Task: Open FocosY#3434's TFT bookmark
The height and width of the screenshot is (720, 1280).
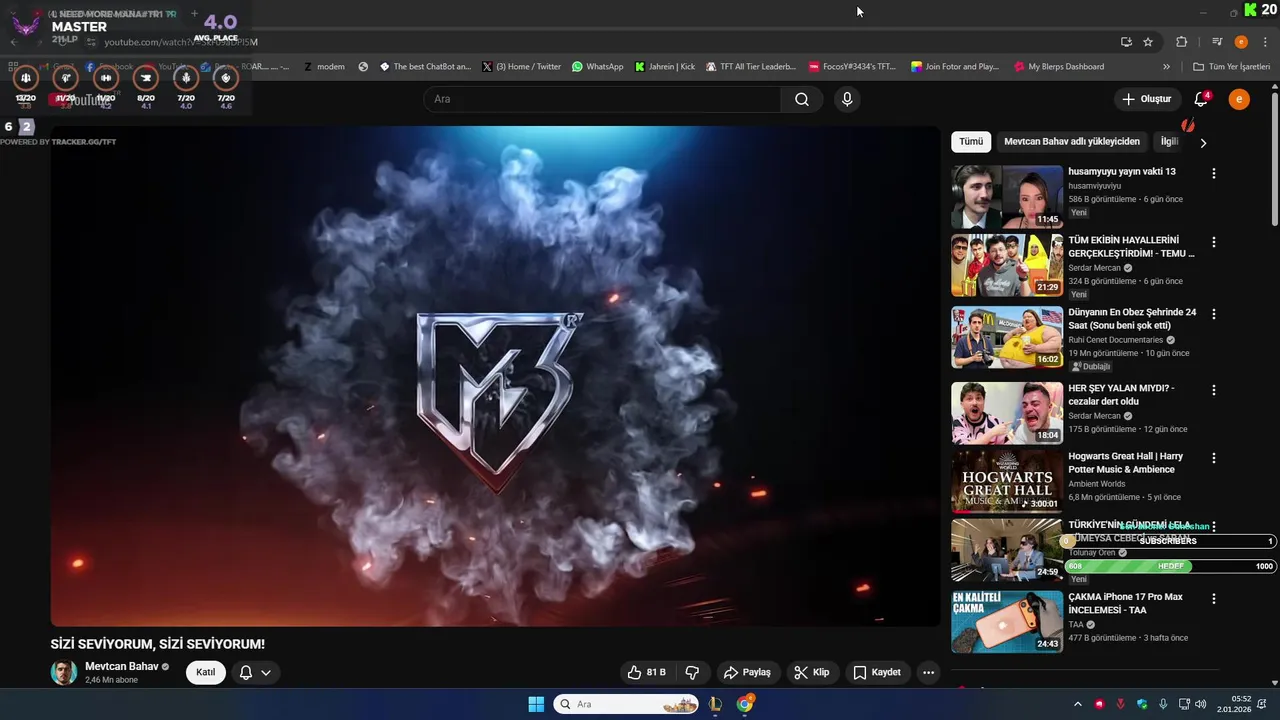Action: point(852,67)
